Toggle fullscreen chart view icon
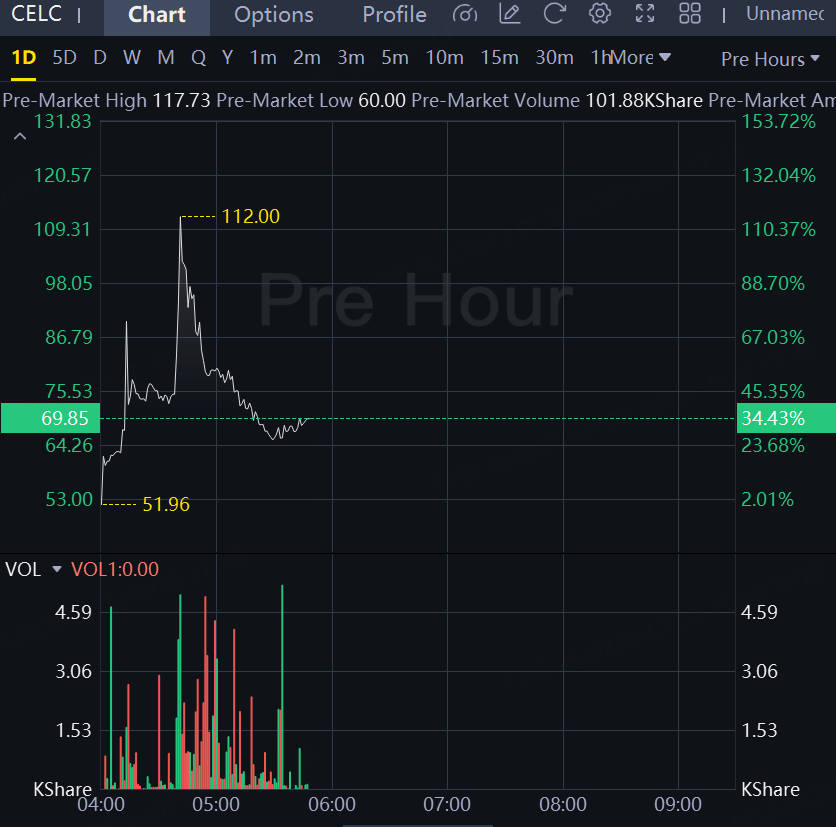 tap(645, 14)
